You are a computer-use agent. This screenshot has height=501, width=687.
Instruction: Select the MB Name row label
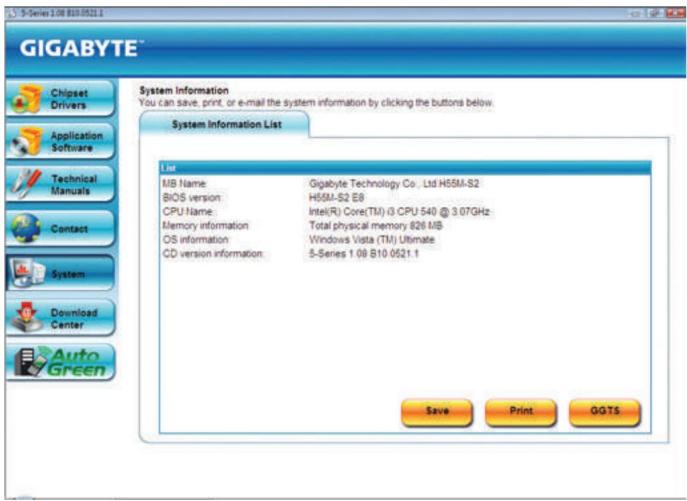pos(184,184)
